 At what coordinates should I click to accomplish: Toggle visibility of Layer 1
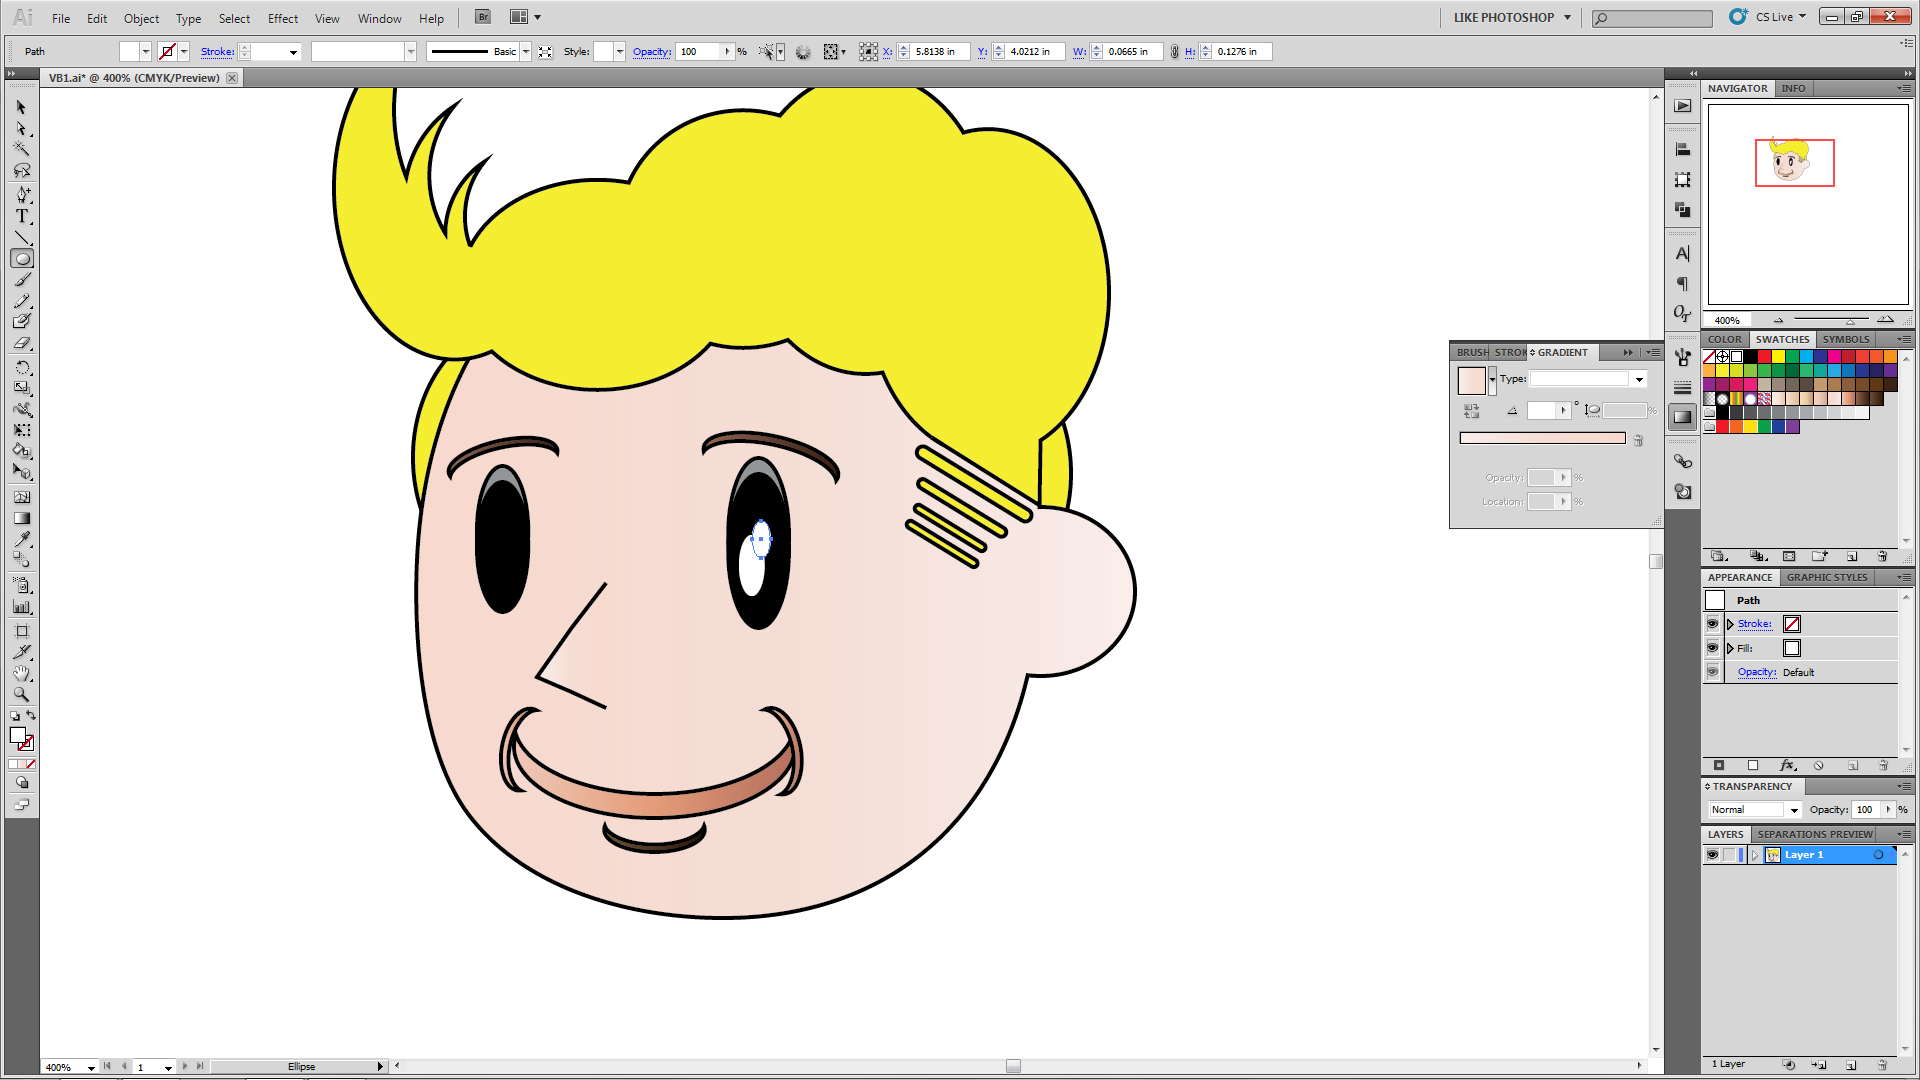(x=1712, y=855)
